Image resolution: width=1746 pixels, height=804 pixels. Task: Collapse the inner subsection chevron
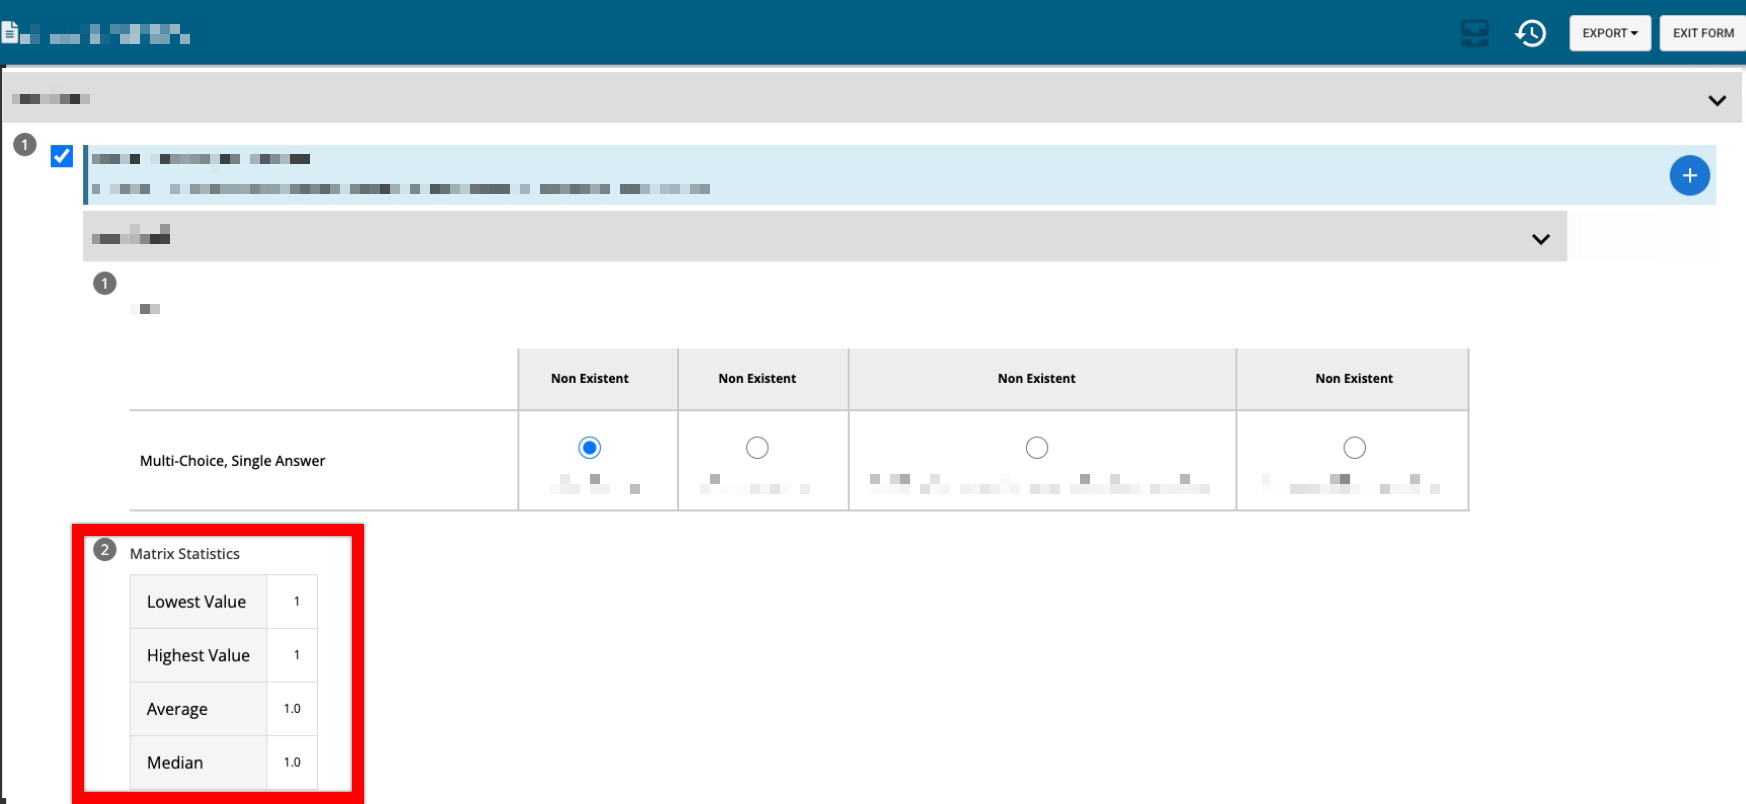pyautogui.click(x=1541, y=239)
